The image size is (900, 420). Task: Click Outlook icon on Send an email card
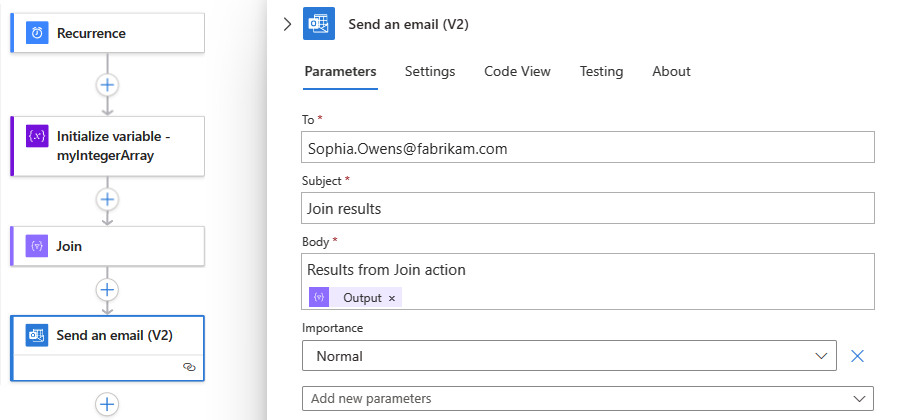[x=37, y=335]
